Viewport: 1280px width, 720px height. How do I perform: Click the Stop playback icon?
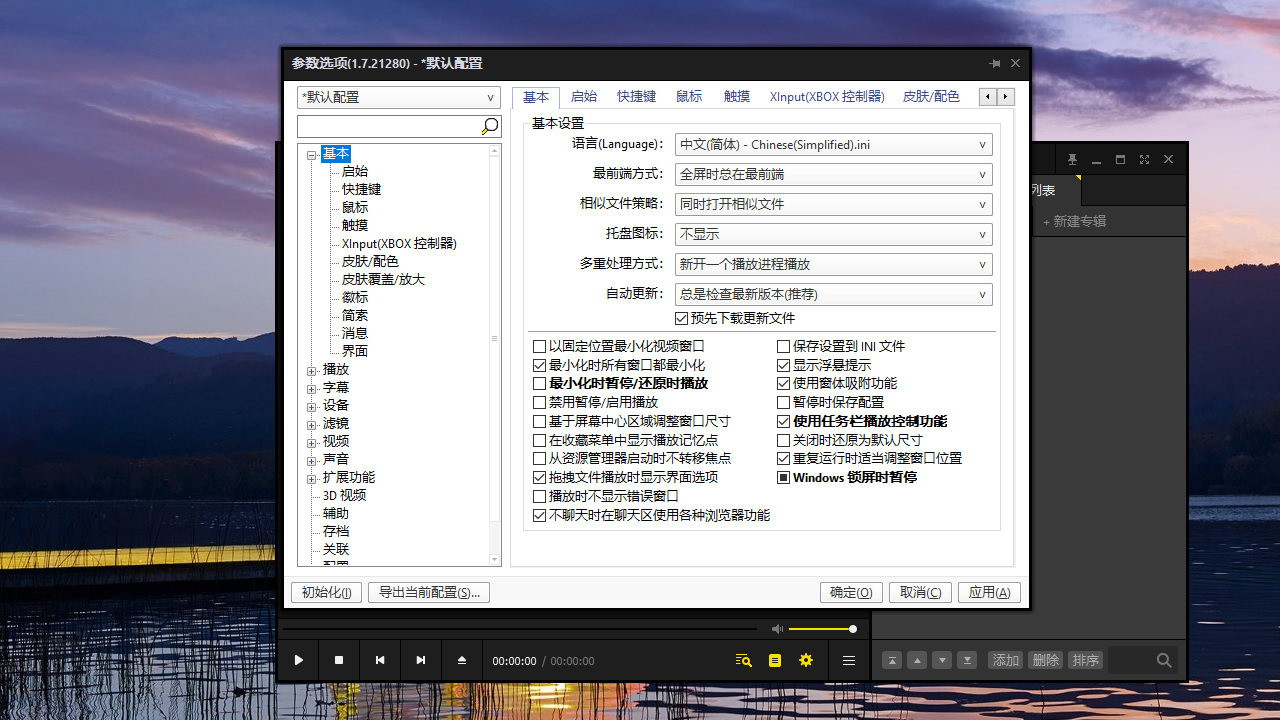(x=339, y=660)
